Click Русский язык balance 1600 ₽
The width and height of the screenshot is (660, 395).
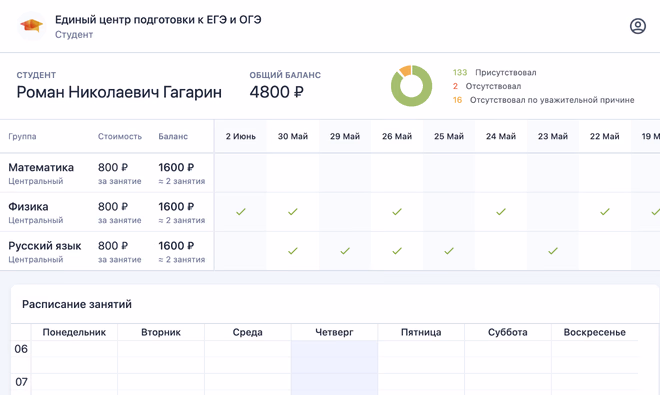coord(176,246)
